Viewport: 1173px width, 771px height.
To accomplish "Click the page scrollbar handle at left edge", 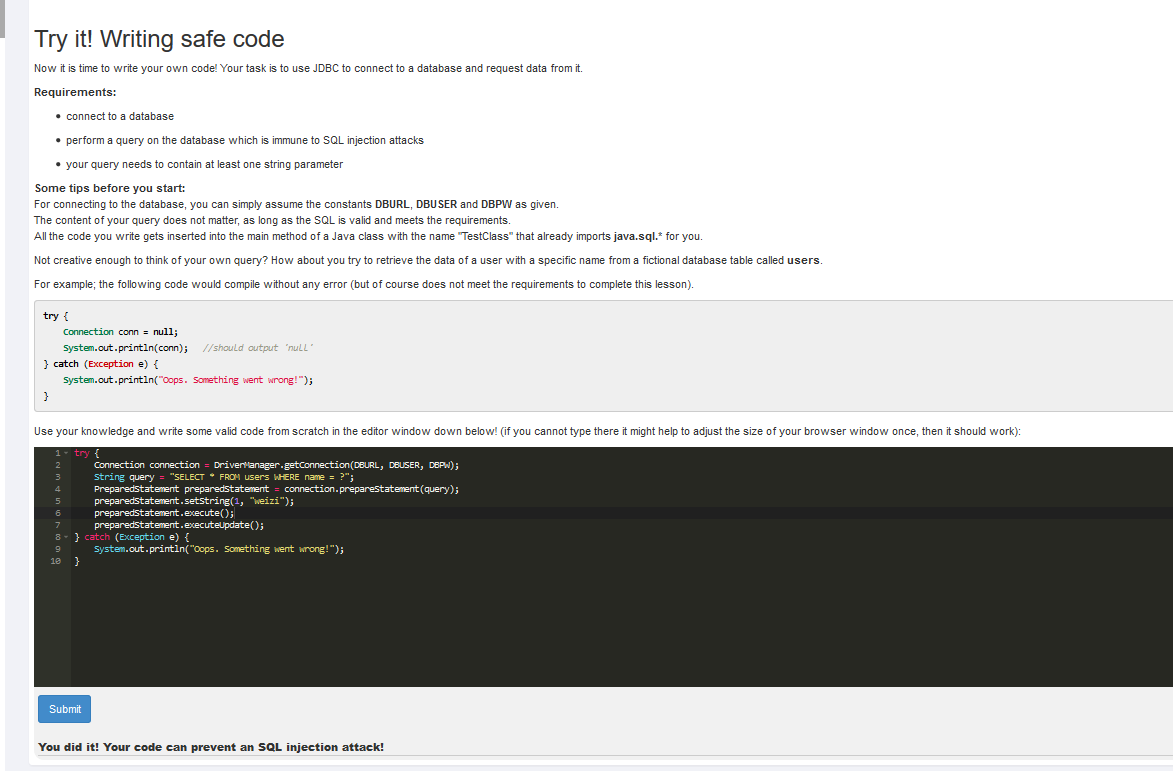I will point(2,19).
